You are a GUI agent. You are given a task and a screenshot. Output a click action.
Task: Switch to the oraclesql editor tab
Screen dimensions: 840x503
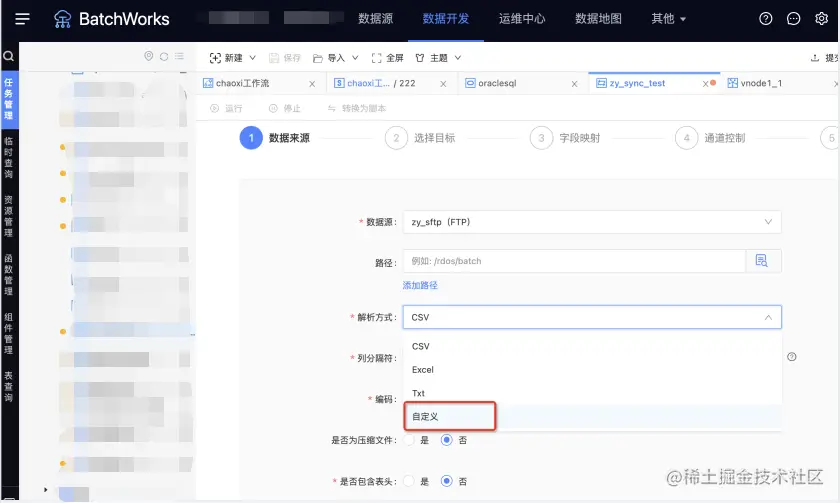[497, 84]
